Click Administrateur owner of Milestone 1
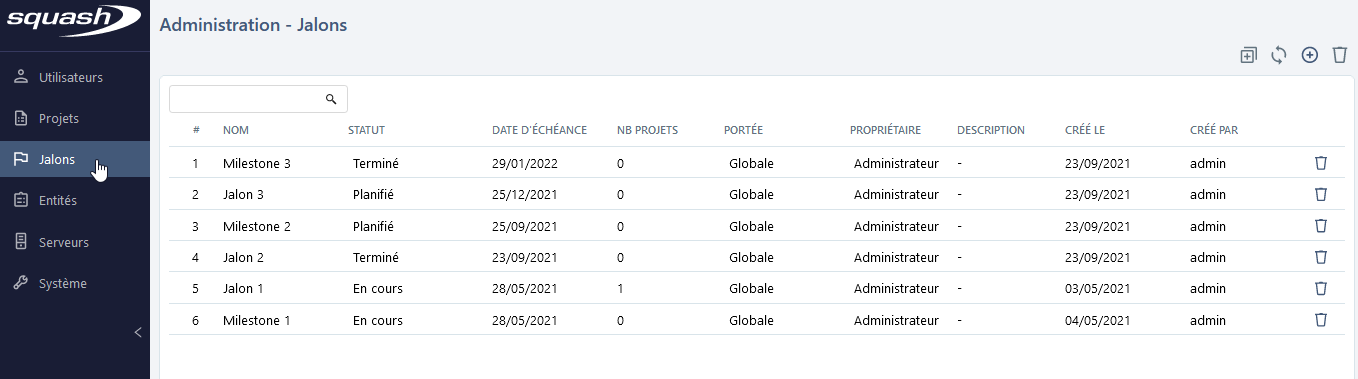This screenshot has width=1358, height=379. [896, 320]
